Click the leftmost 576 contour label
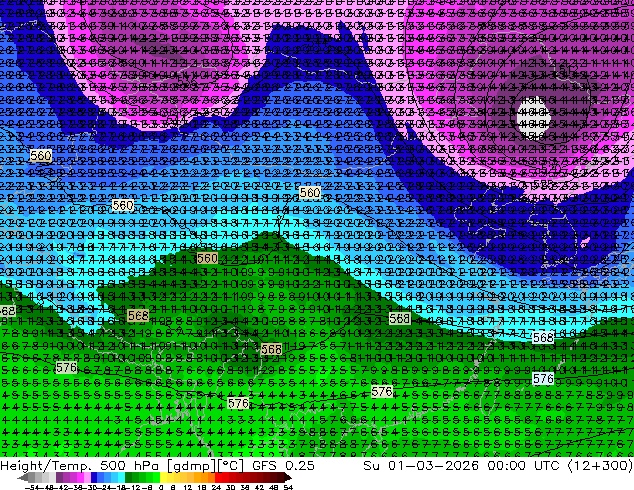 tap(67, 368)
